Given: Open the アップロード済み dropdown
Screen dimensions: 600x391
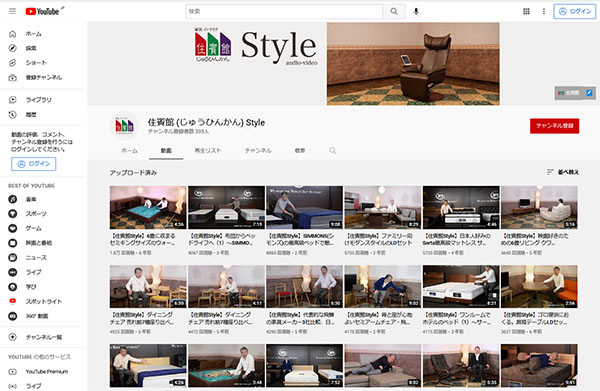Looking at the screenshot, I should (133, 173).
